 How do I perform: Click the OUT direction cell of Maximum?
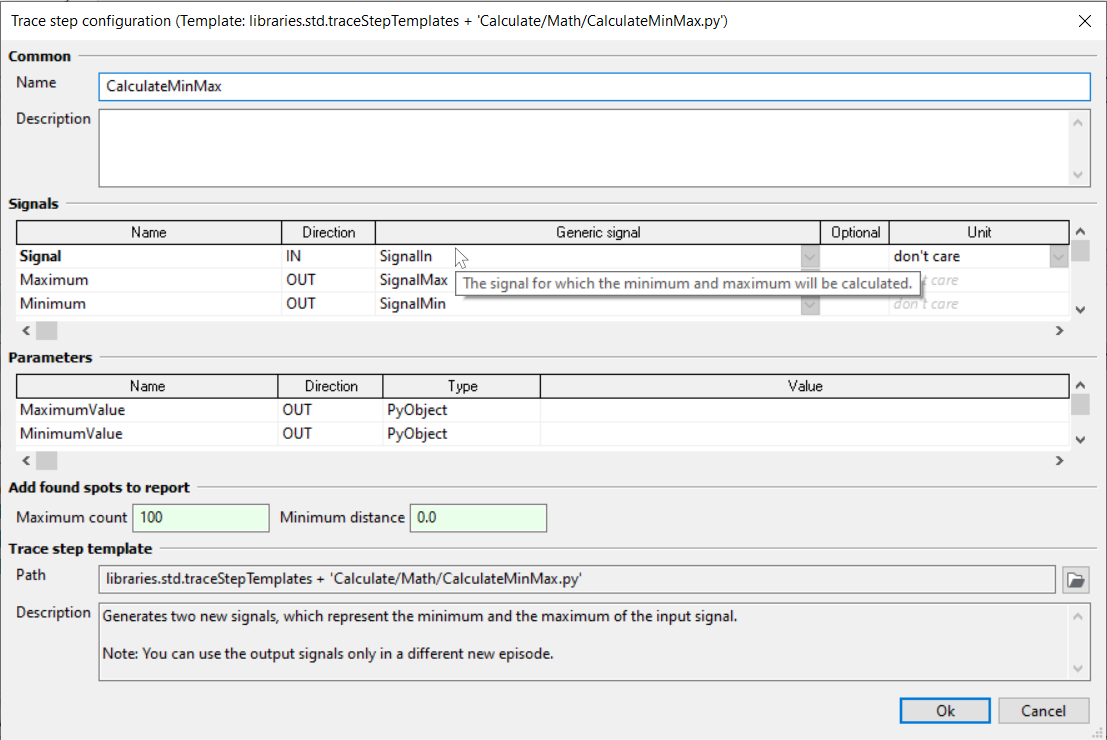328,280
